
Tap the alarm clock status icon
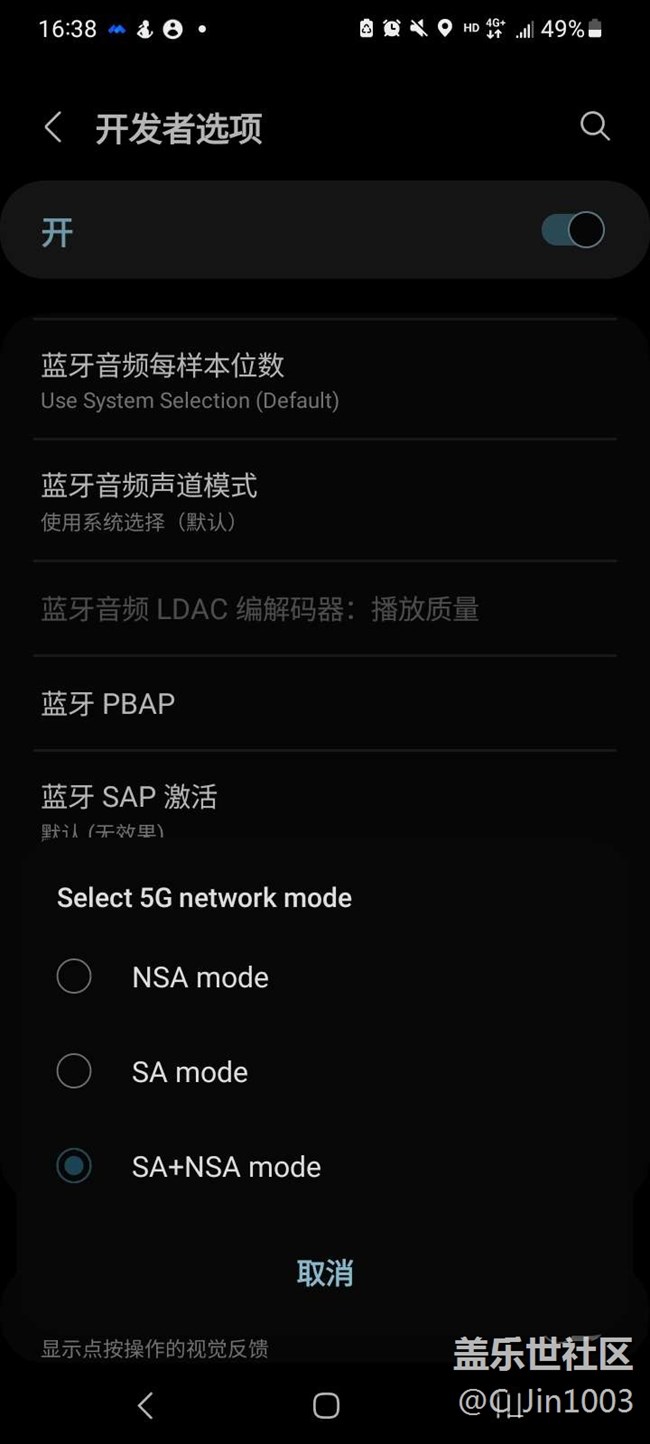pos(392,29)
